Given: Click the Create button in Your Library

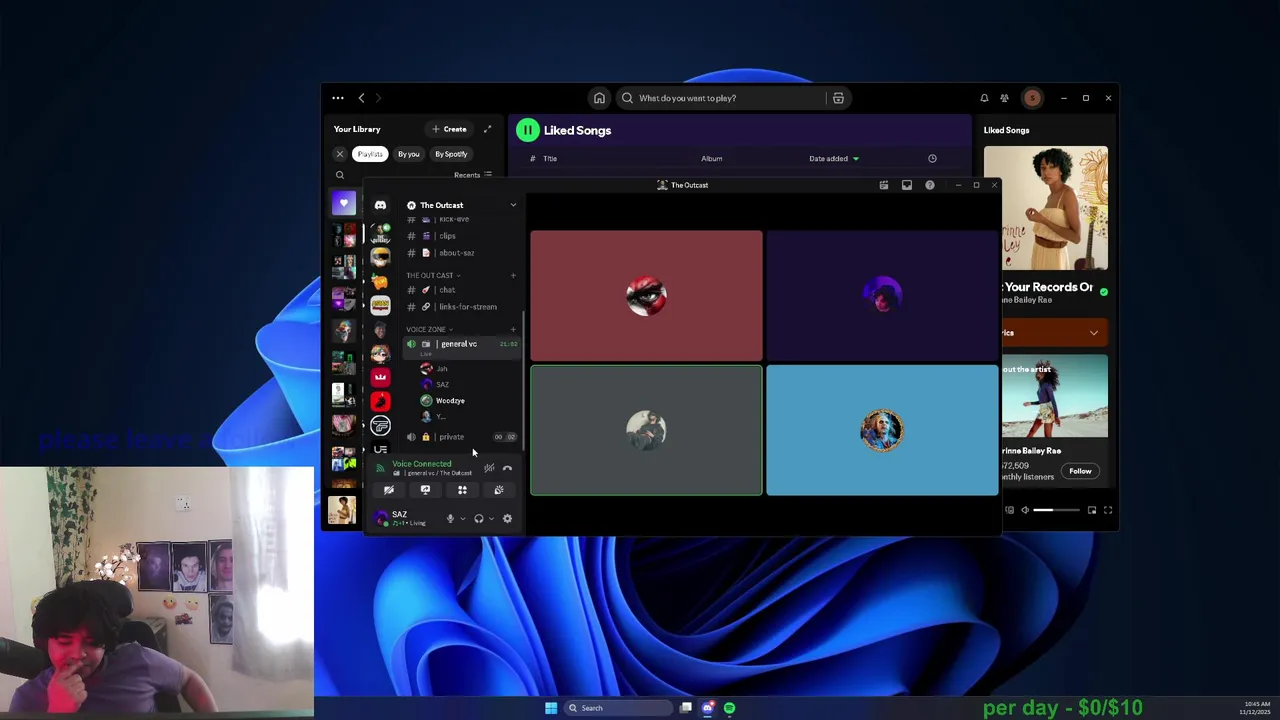Looking at the screenshot, I should pyautogui.click(x=449, y=129).
